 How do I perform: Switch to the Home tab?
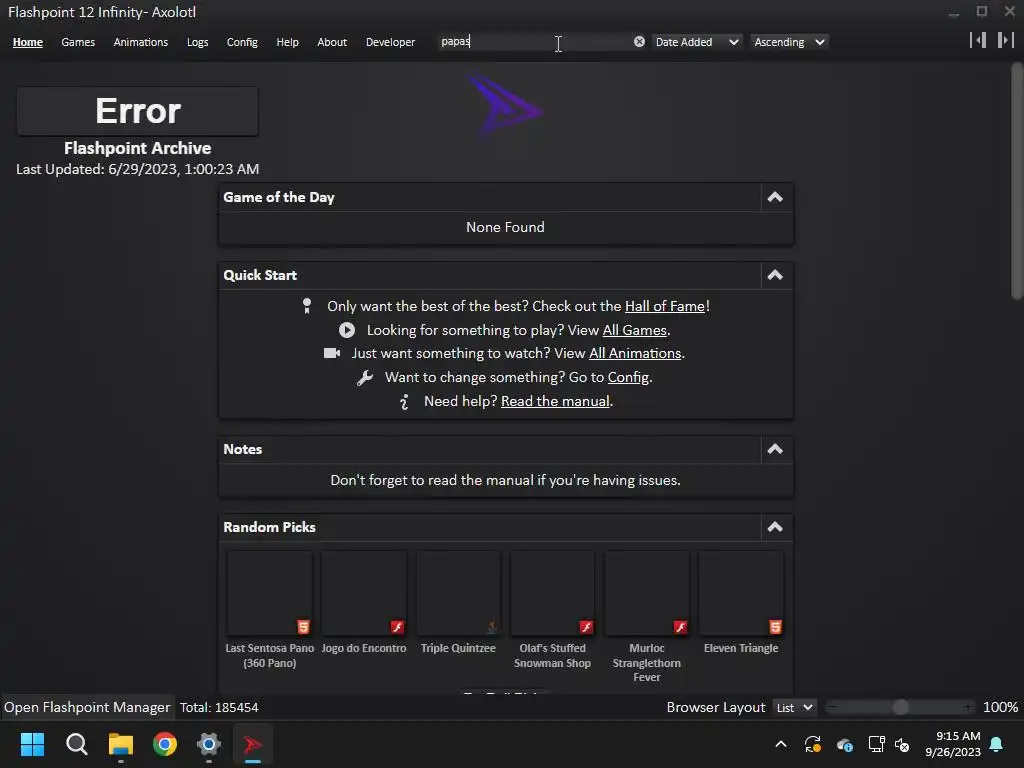[27, 42]
